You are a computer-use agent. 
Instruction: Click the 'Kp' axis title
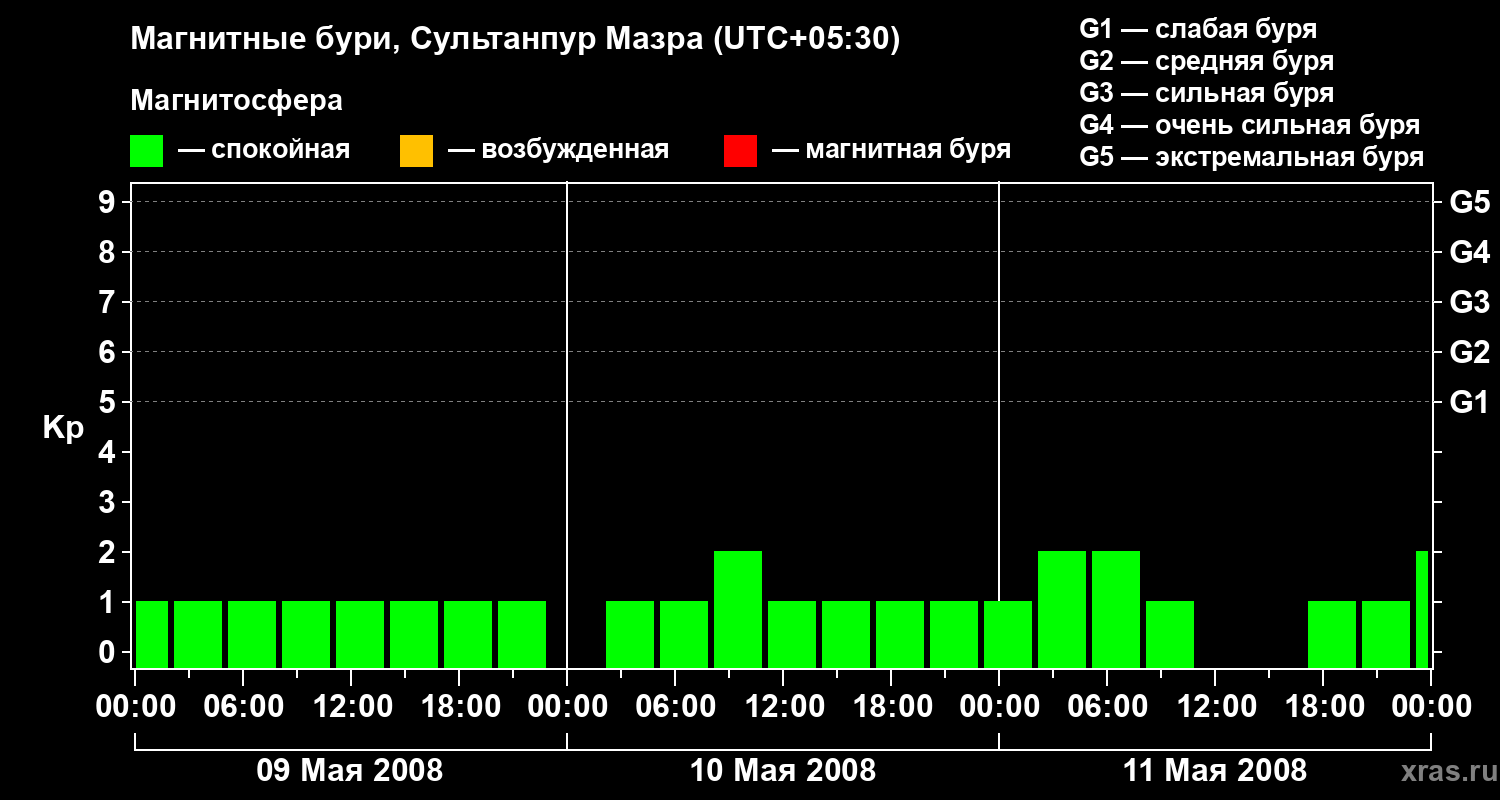coord(63,428)
